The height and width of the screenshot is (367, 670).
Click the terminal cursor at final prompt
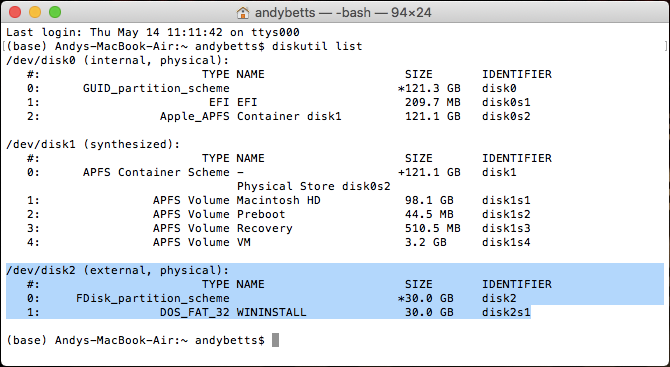coord(276,341)
